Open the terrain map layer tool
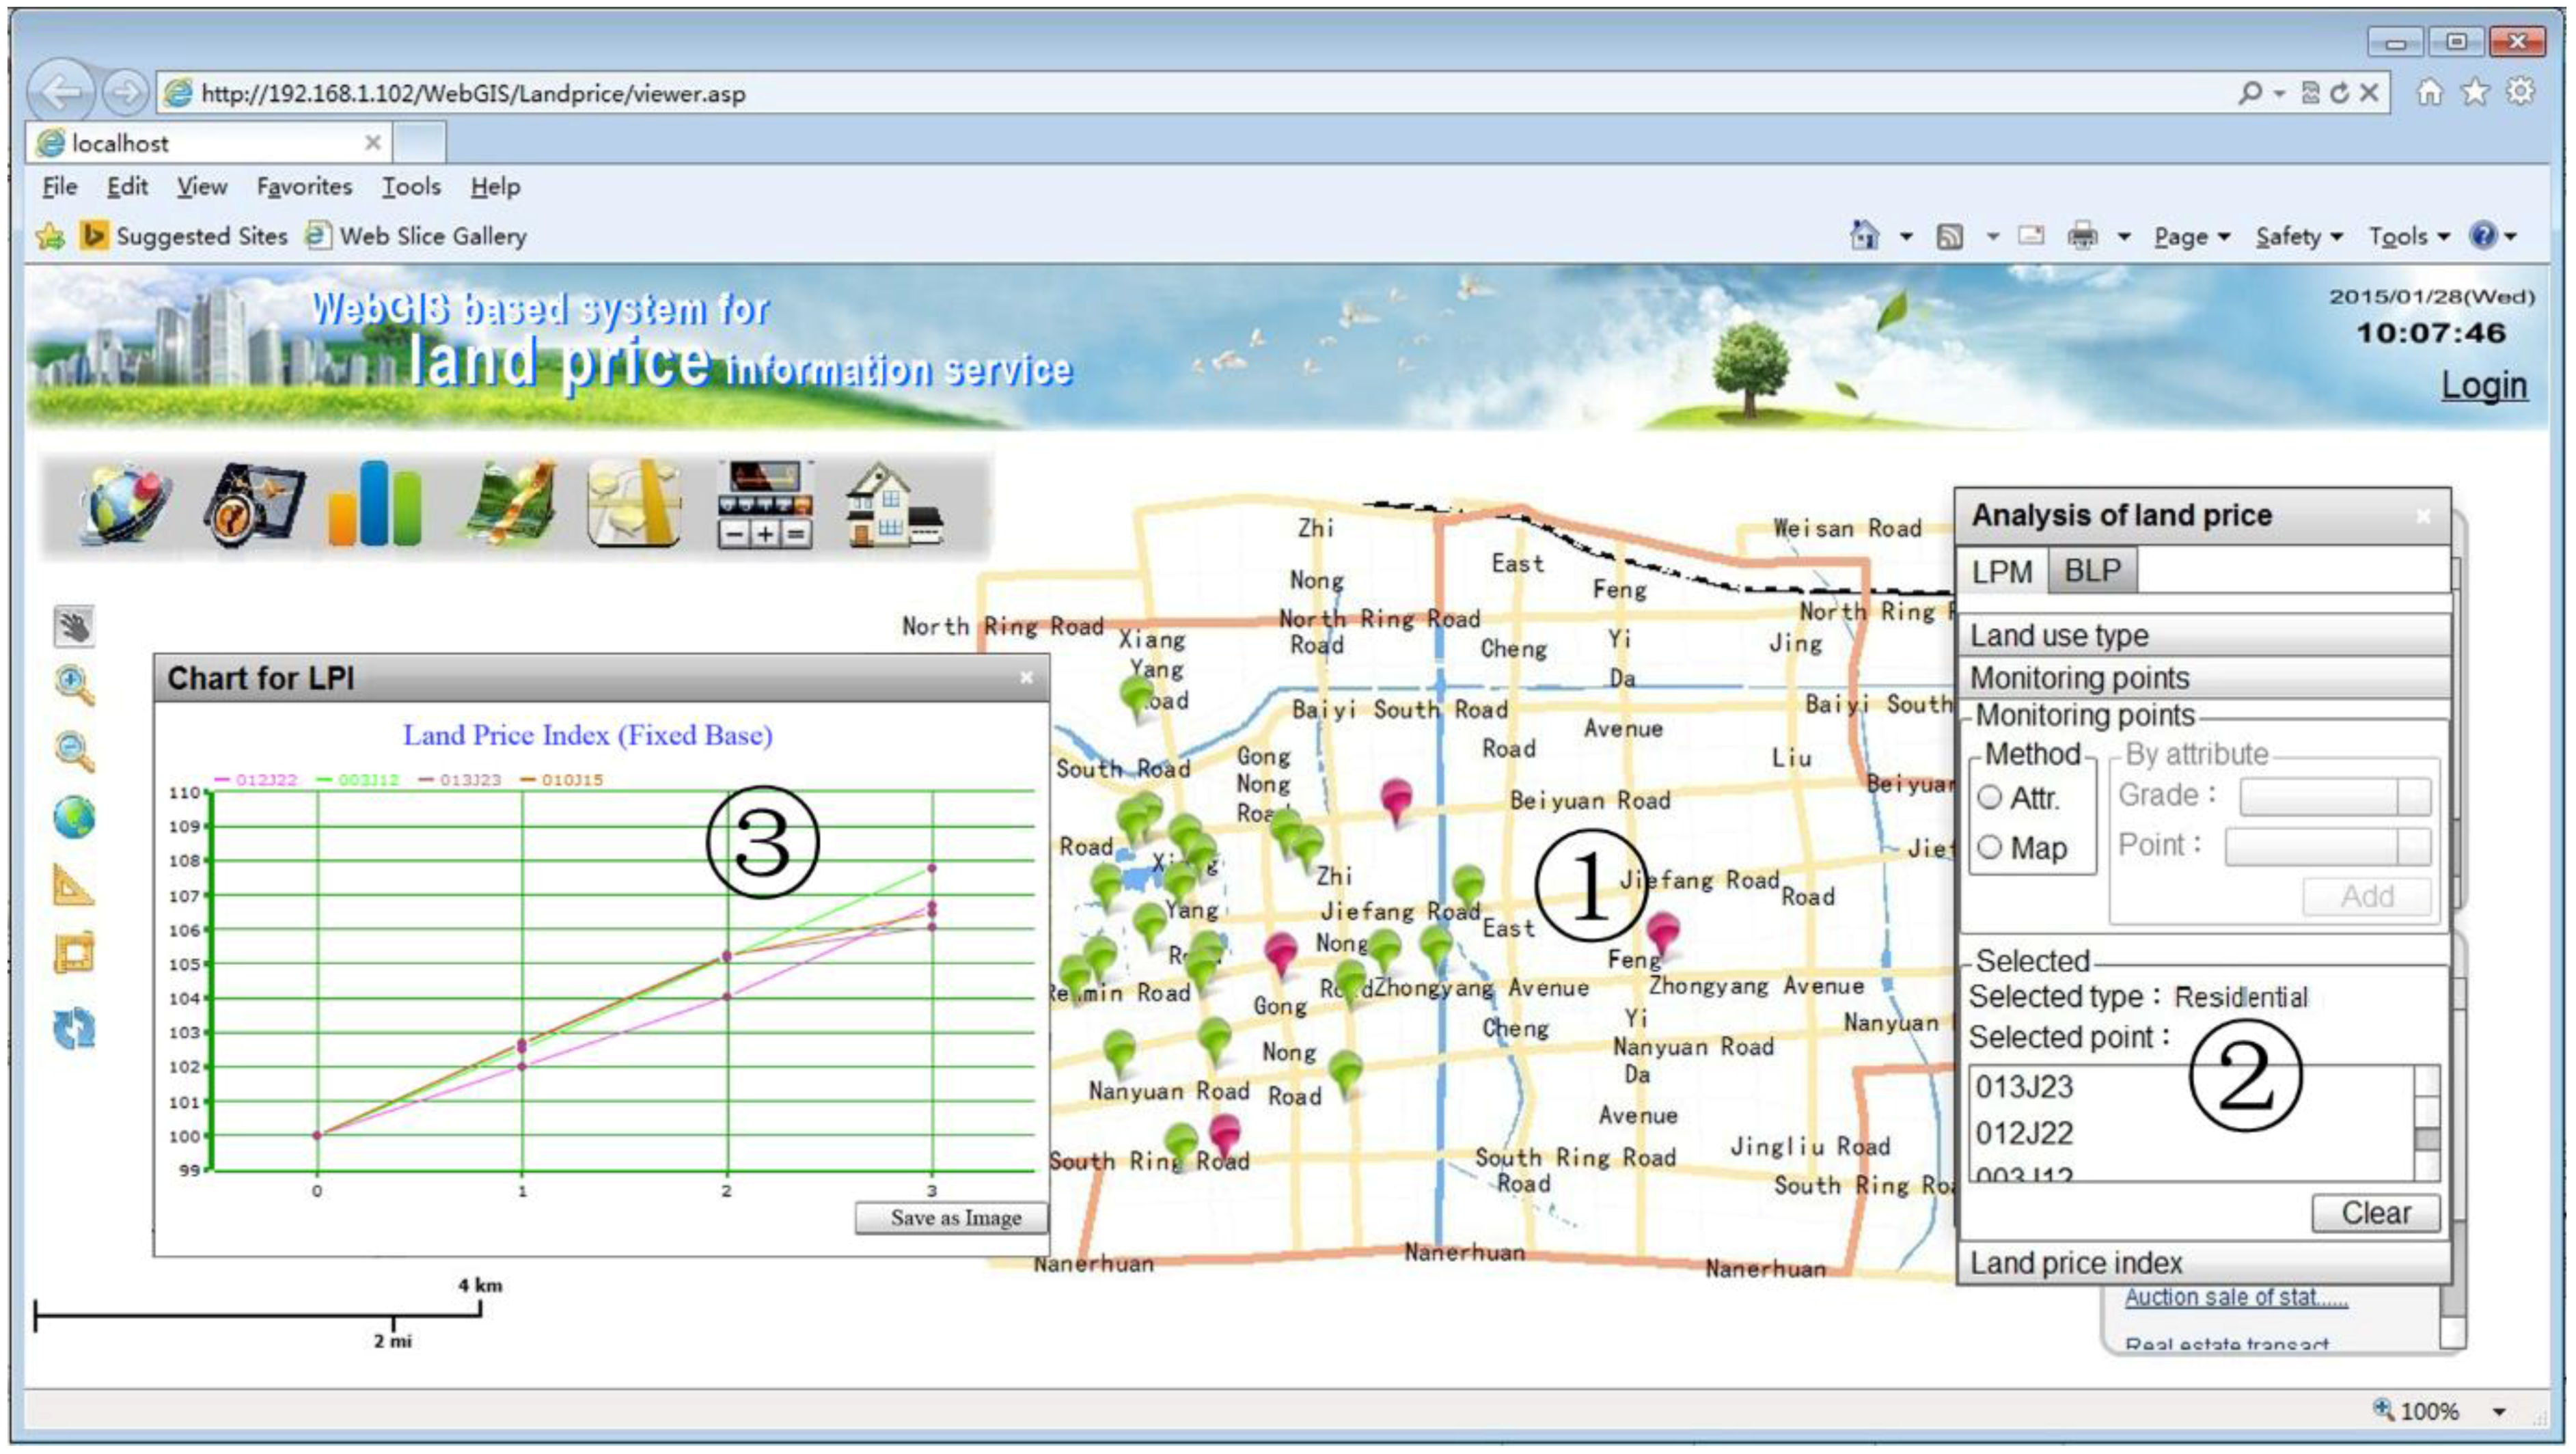The height and width of the screenshot is (1454, 2576). point(511,503)
